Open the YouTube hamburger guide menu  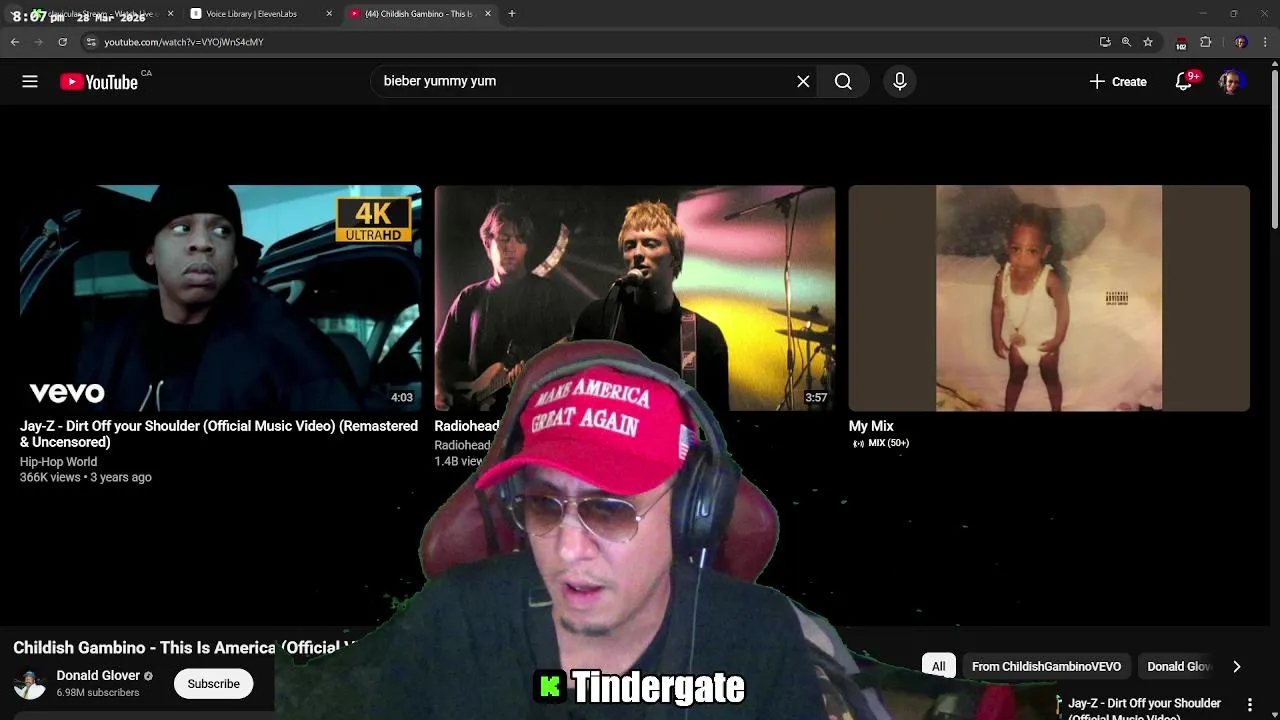(30, 82)
